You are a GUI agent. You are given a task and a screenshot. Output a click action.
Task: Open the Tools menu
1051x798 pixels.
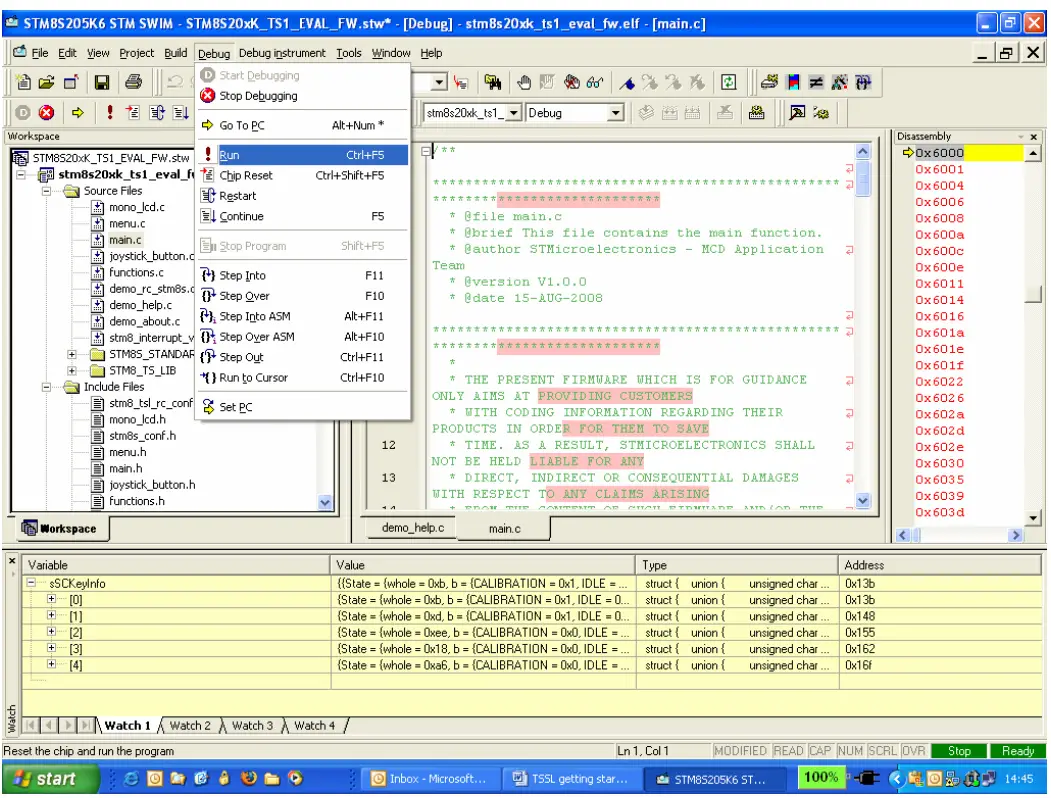pyautogui.click(x=348, y=53)
